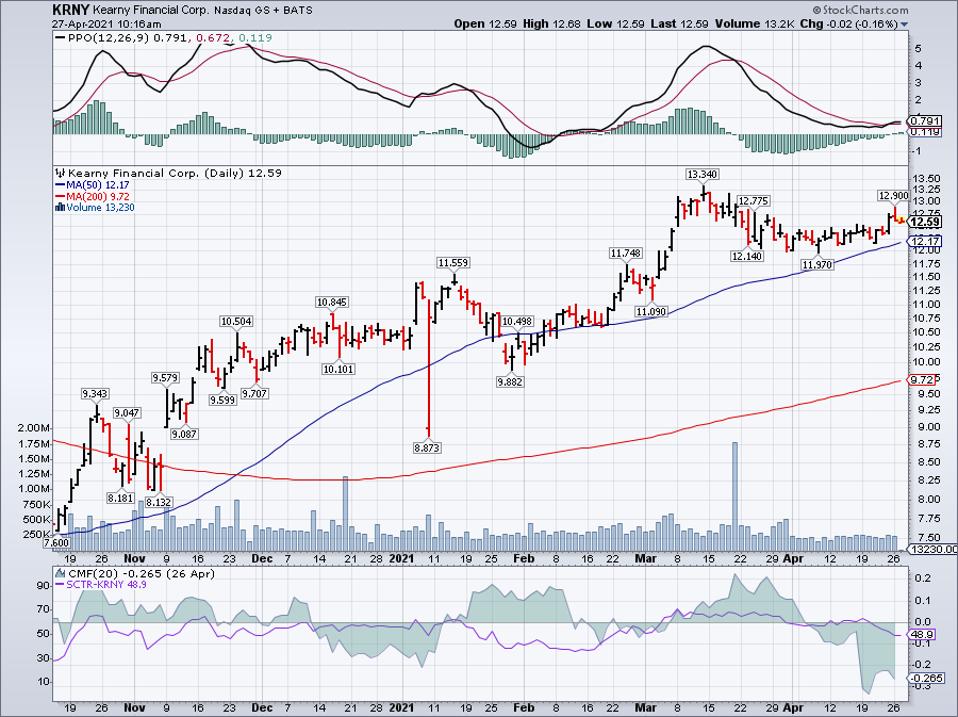Select the red MA(200) line marker

(x=60, y=196)
